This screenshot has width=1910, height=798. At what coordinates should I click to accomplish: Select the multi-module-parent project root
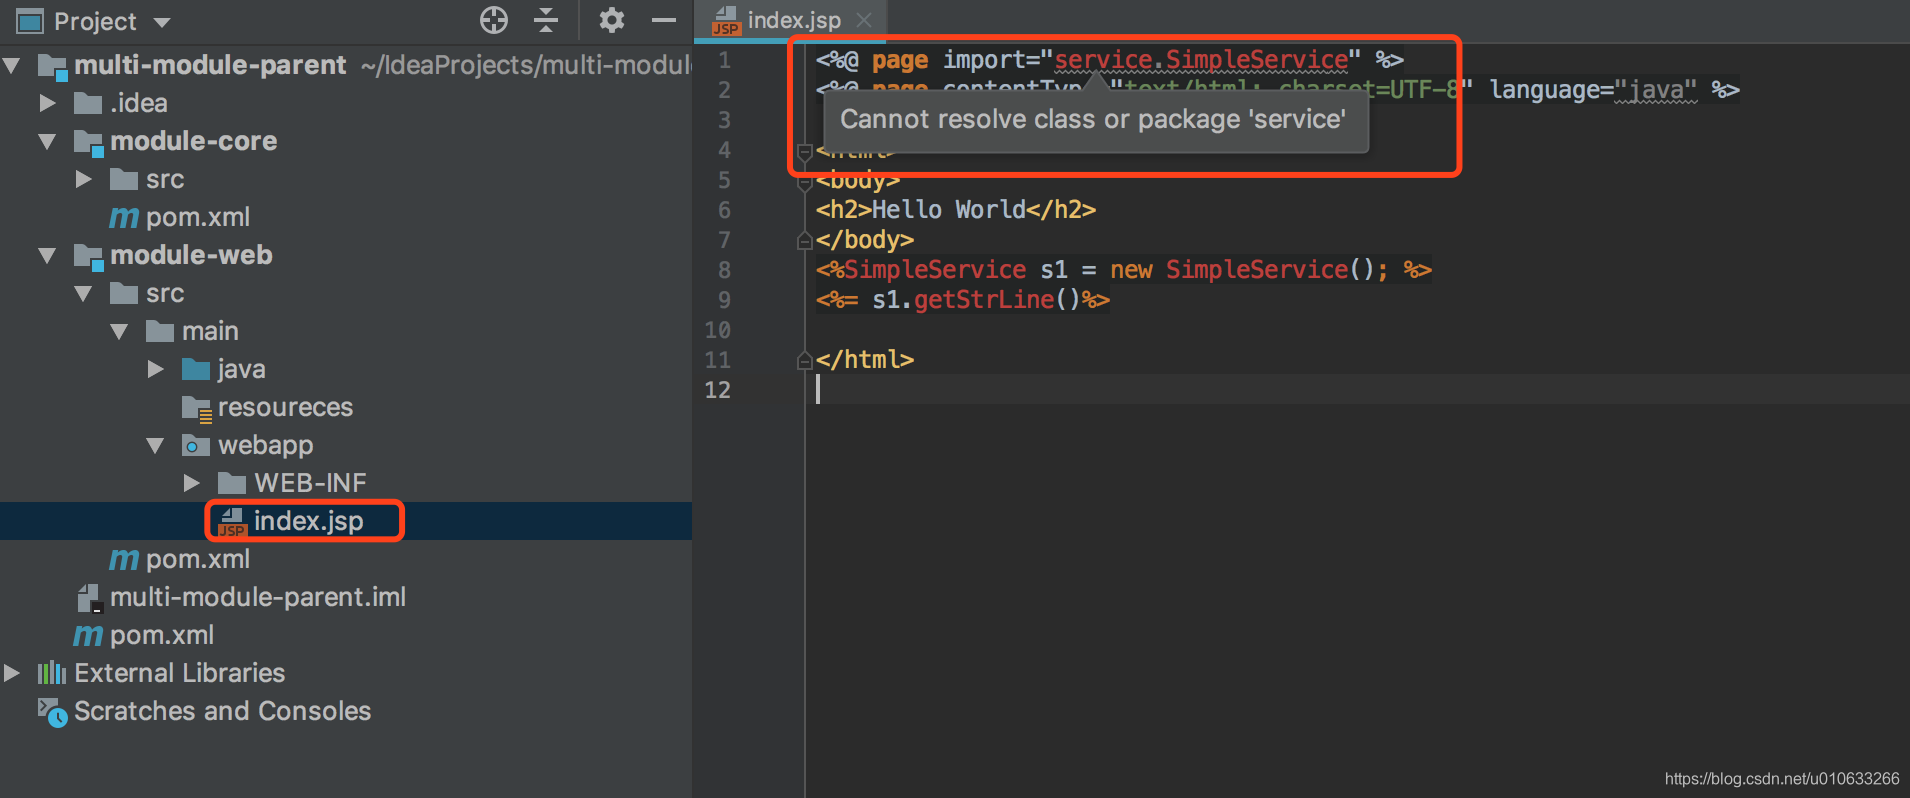tap(210, 65)
